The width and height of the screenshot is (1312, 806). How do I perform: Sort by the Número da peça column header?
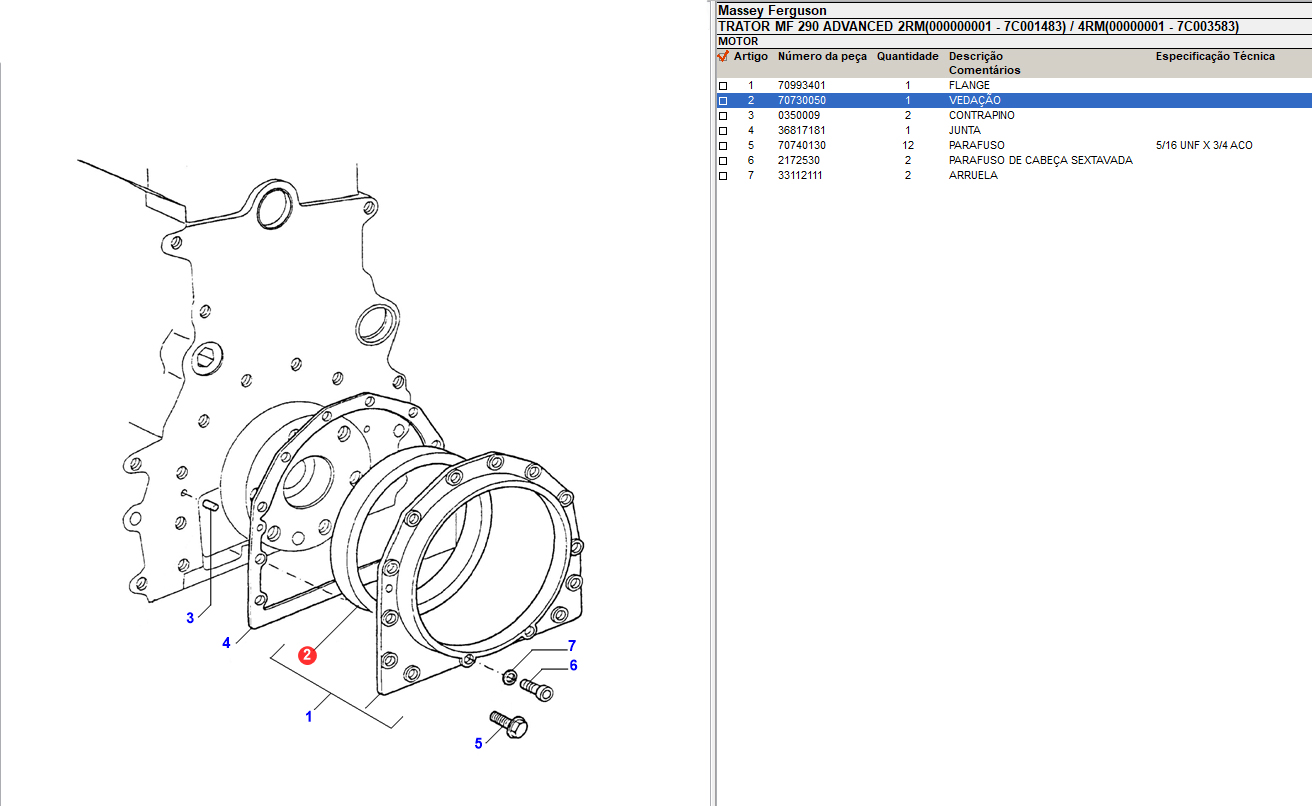(822, 57)
